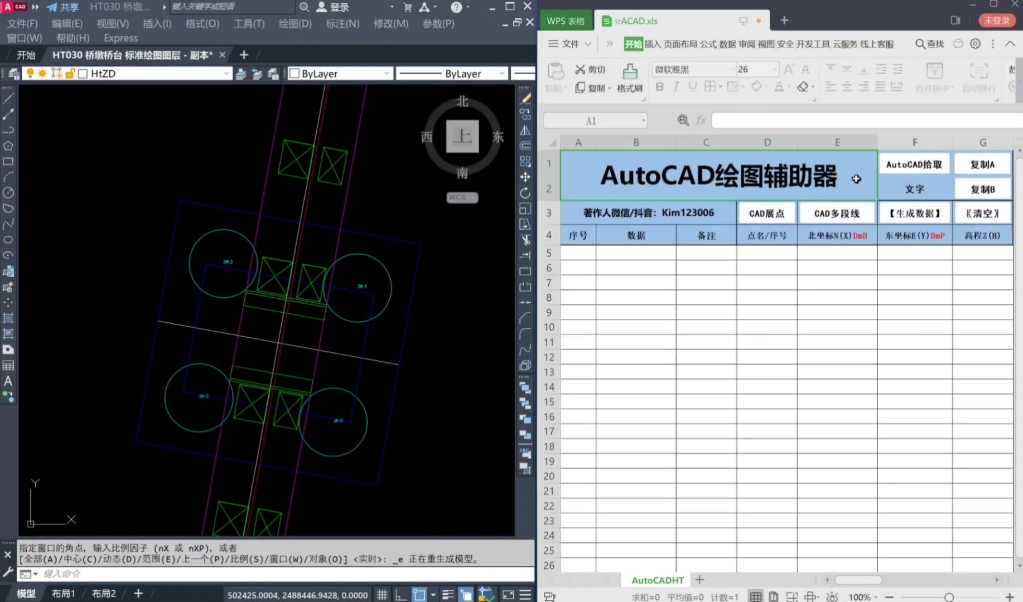Toggle Bold formatting in WPS ribbon
Screen dimensions: 1023x602
coord(659,88)
